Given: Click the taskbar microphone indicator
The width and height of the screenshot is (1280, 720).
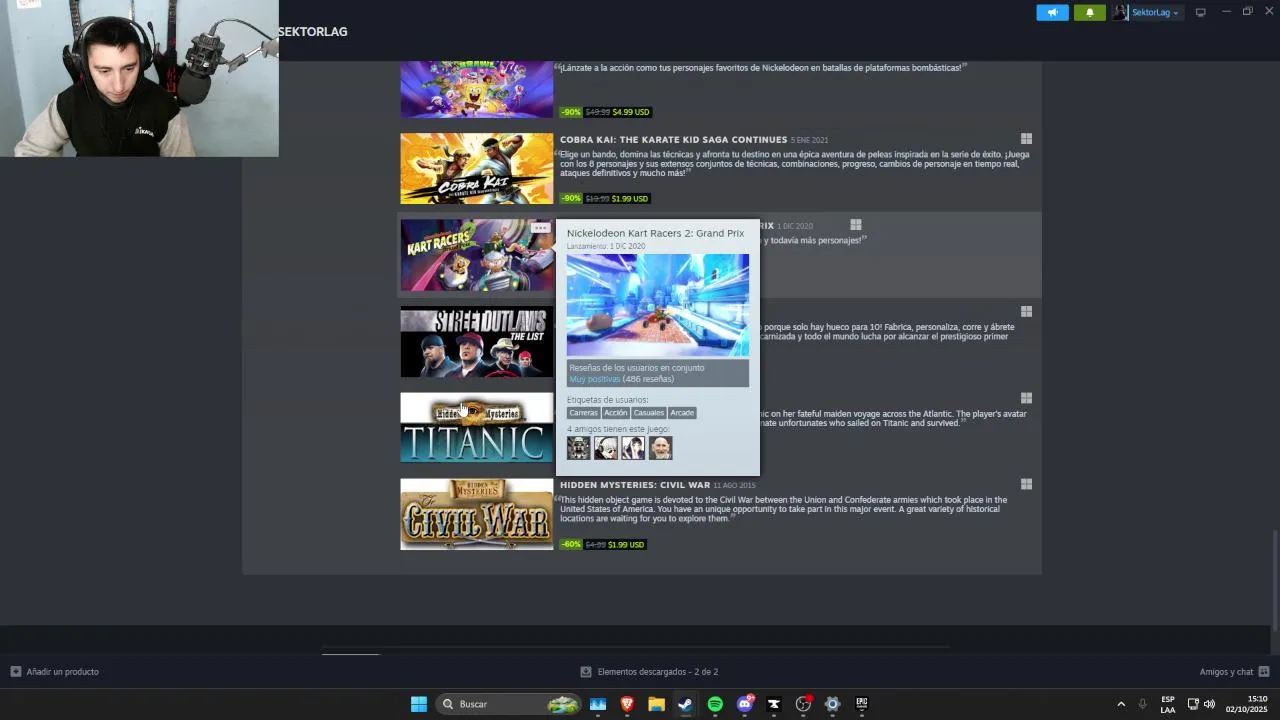Looking at the screenshot, I should [x=1142, y=704].
